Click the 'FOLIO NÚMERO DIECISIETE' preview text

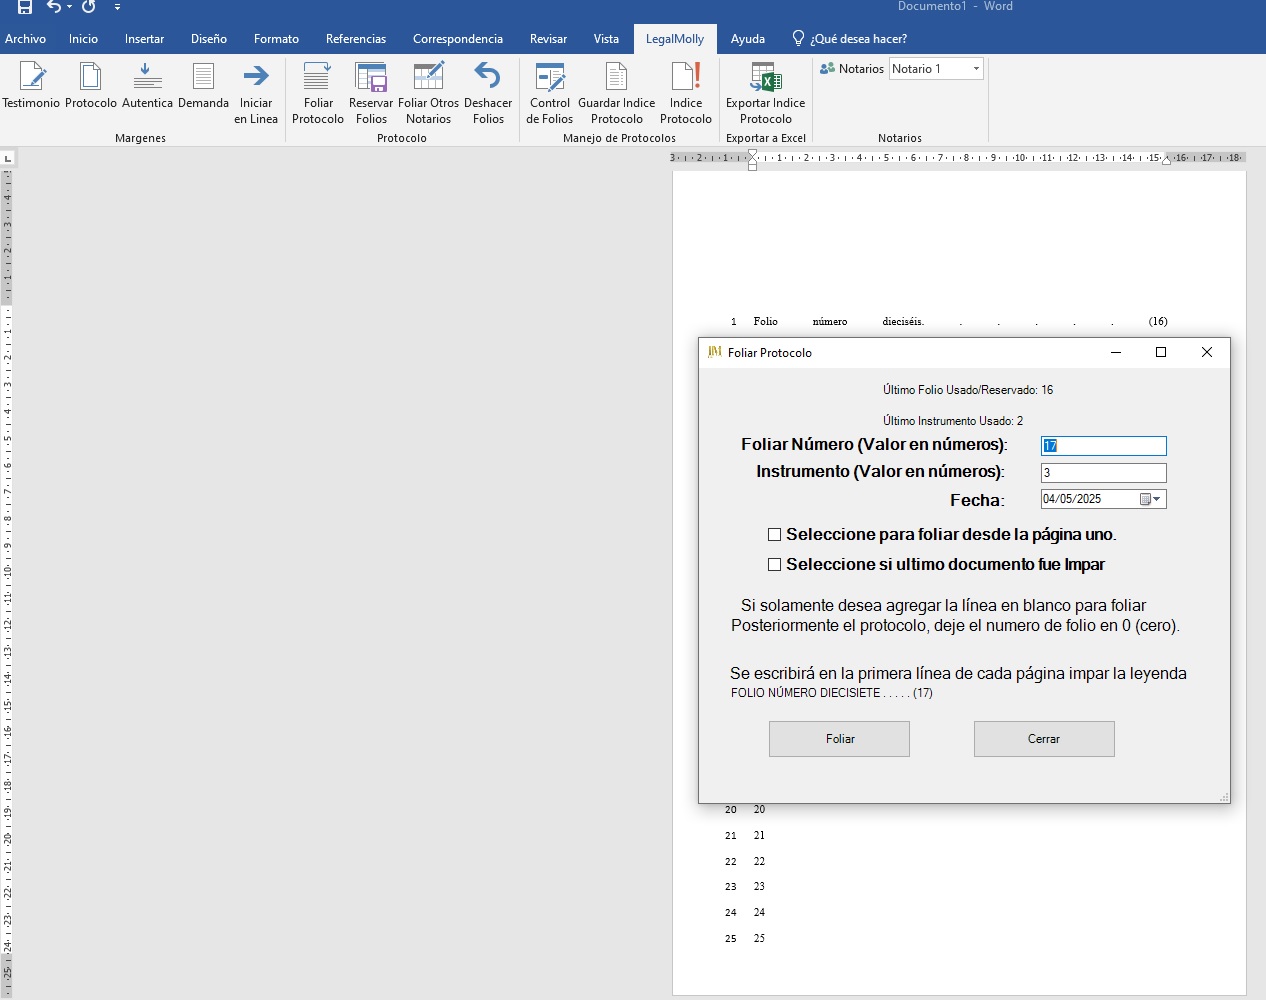pos(831,693)
